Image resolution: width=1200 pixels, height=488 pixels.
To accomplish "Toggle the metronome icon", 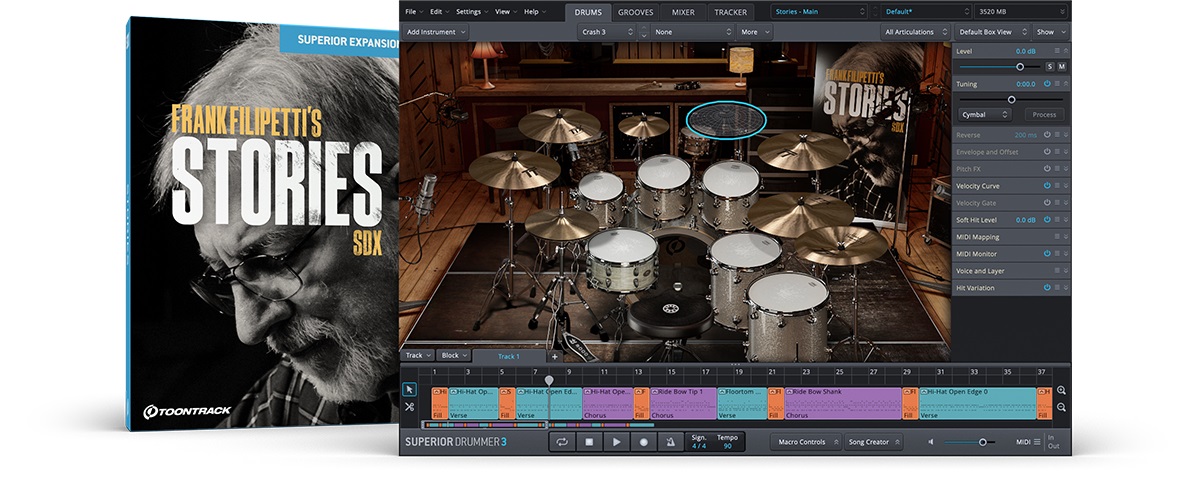I will [x=671, y=442].
